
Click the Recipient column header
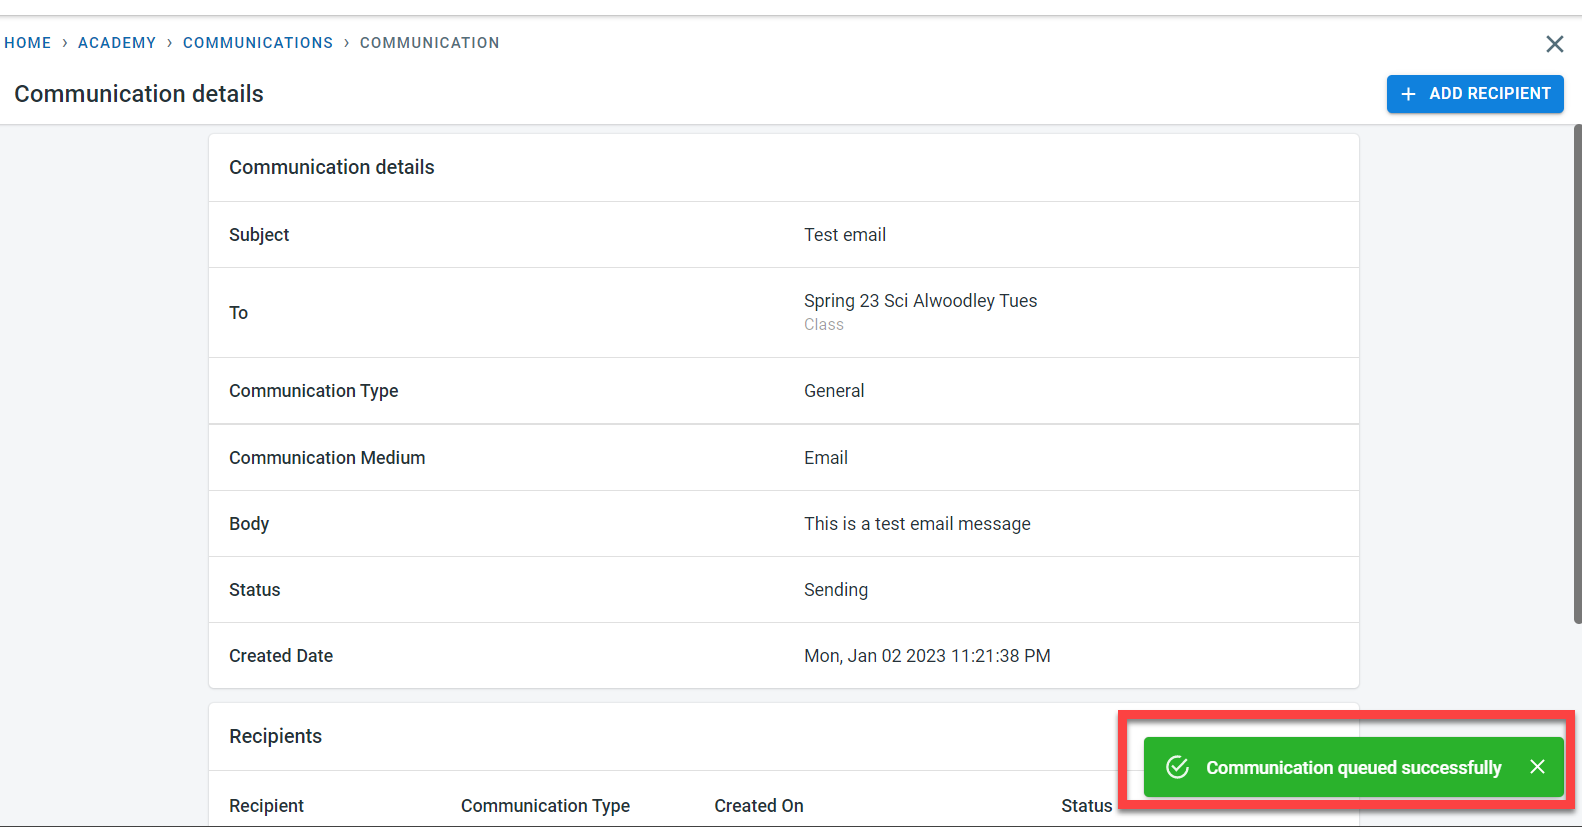coord(266,806)
